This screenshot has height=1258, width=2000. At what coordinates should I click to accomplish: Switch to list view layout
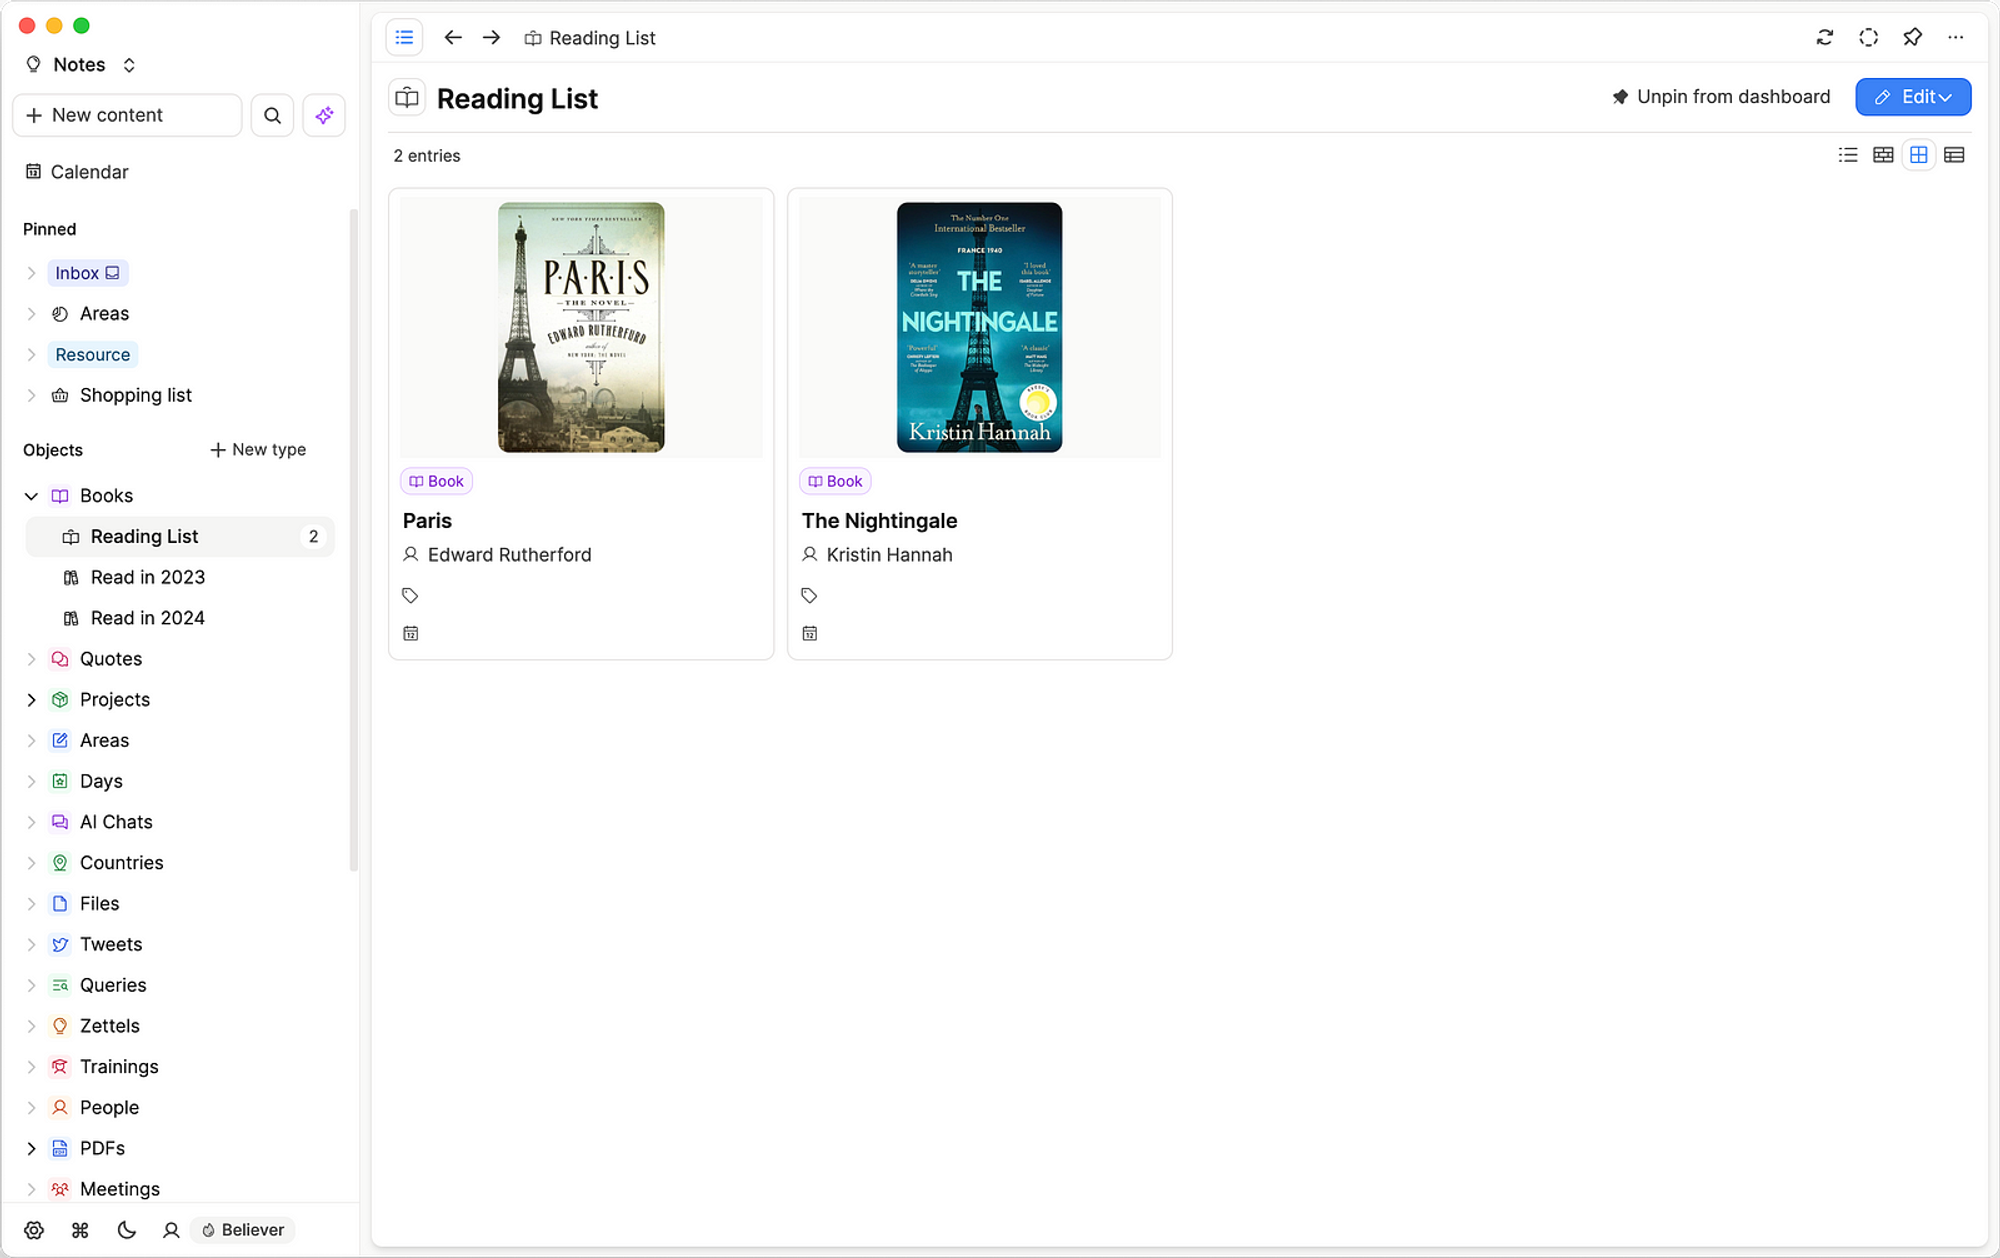(x=1847, y=155)
